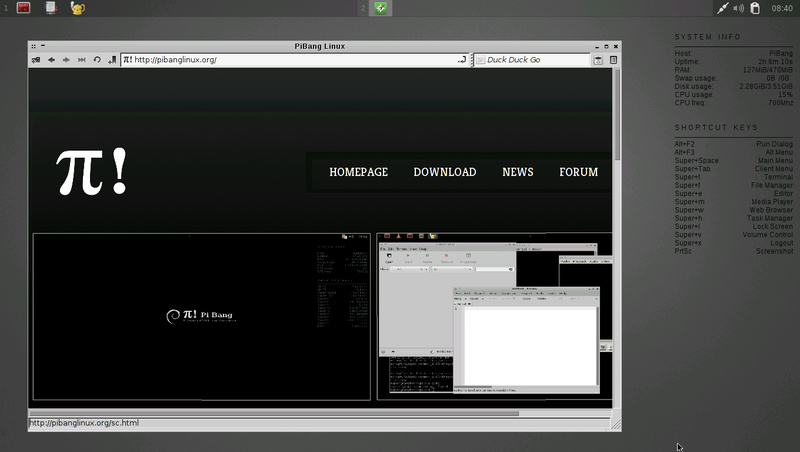The width and height of the screenshot is (800, 452).
Task: Launch the document editor icon in panel
Action: coord(51,8)
